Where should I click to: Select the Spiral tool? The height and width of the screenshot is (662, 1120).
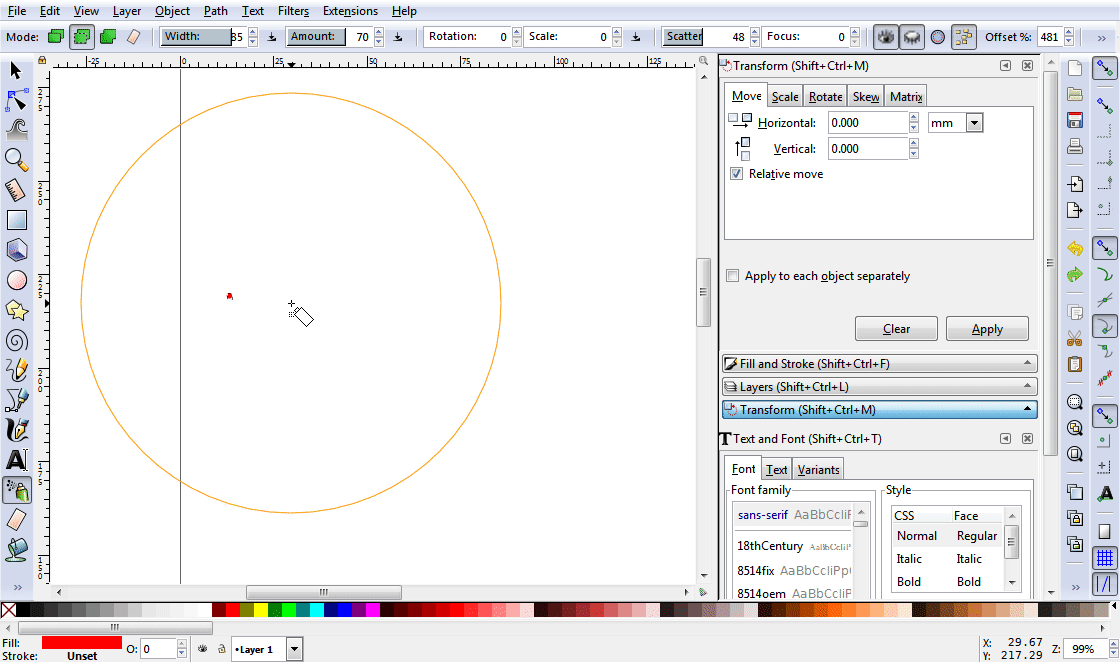point(15,340)
